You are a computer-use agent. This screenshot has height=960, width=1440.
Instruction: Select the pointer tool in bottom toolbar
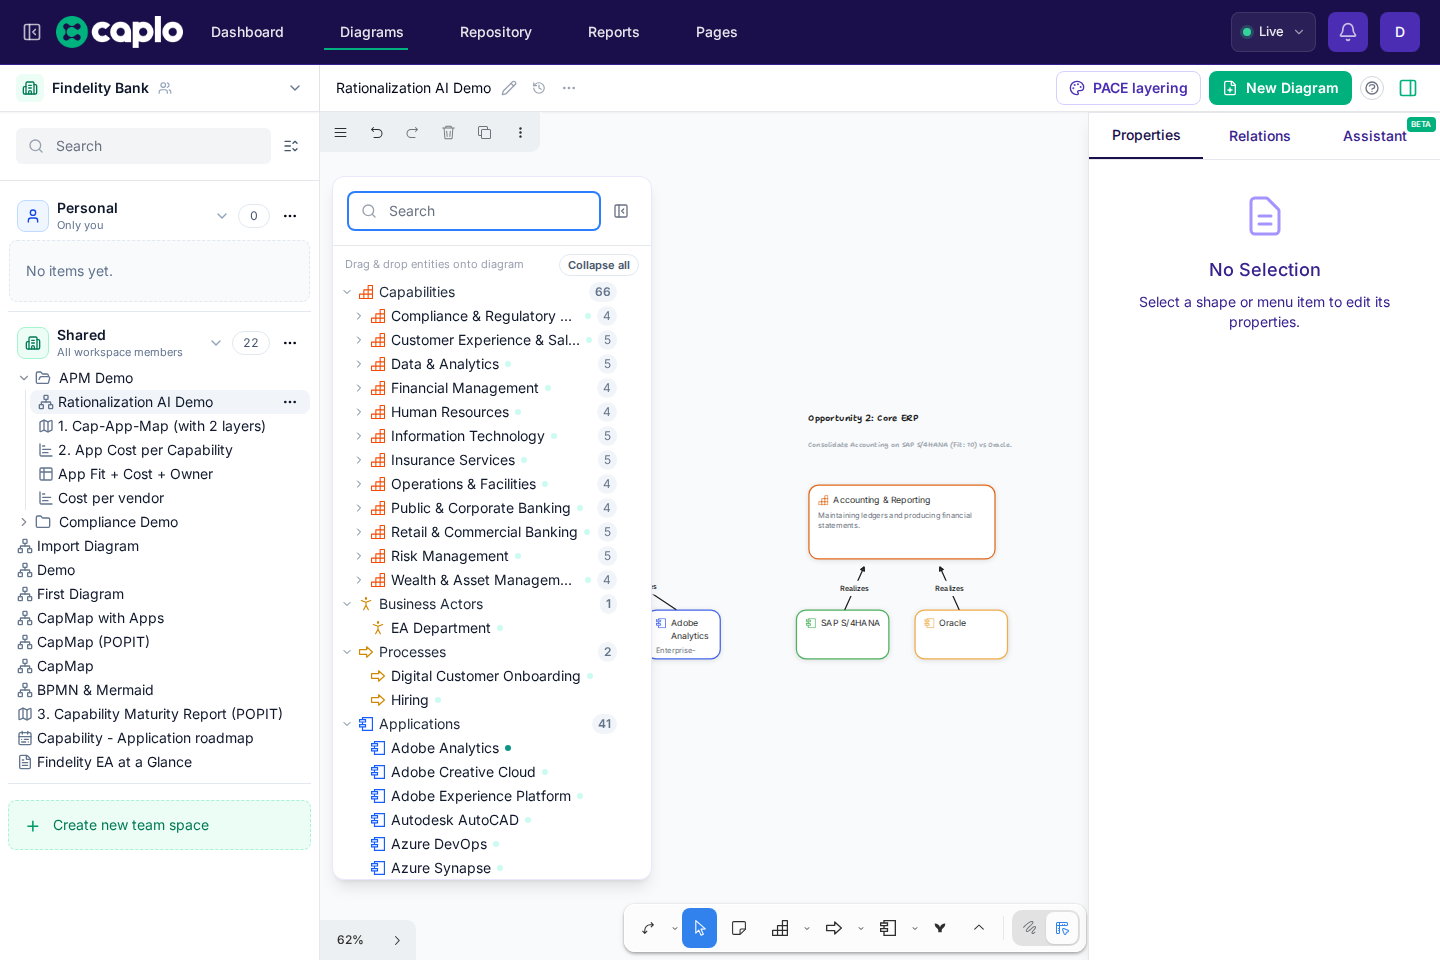699,928
